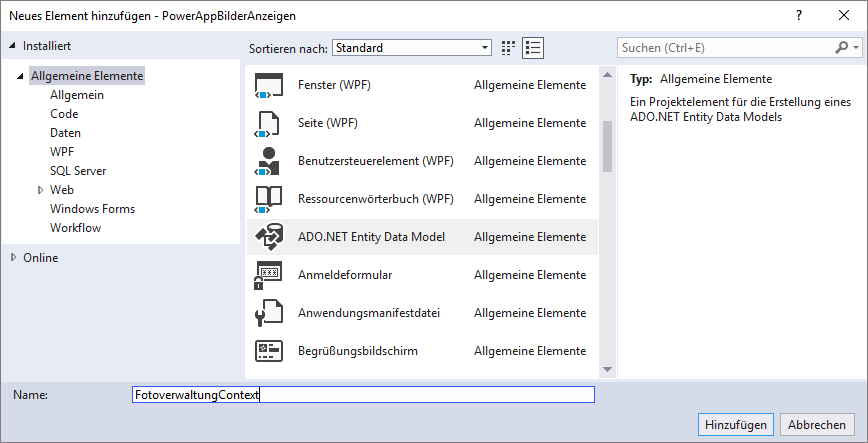Select the Windows Forms category
Screen dimensions: 868x443
92,209
